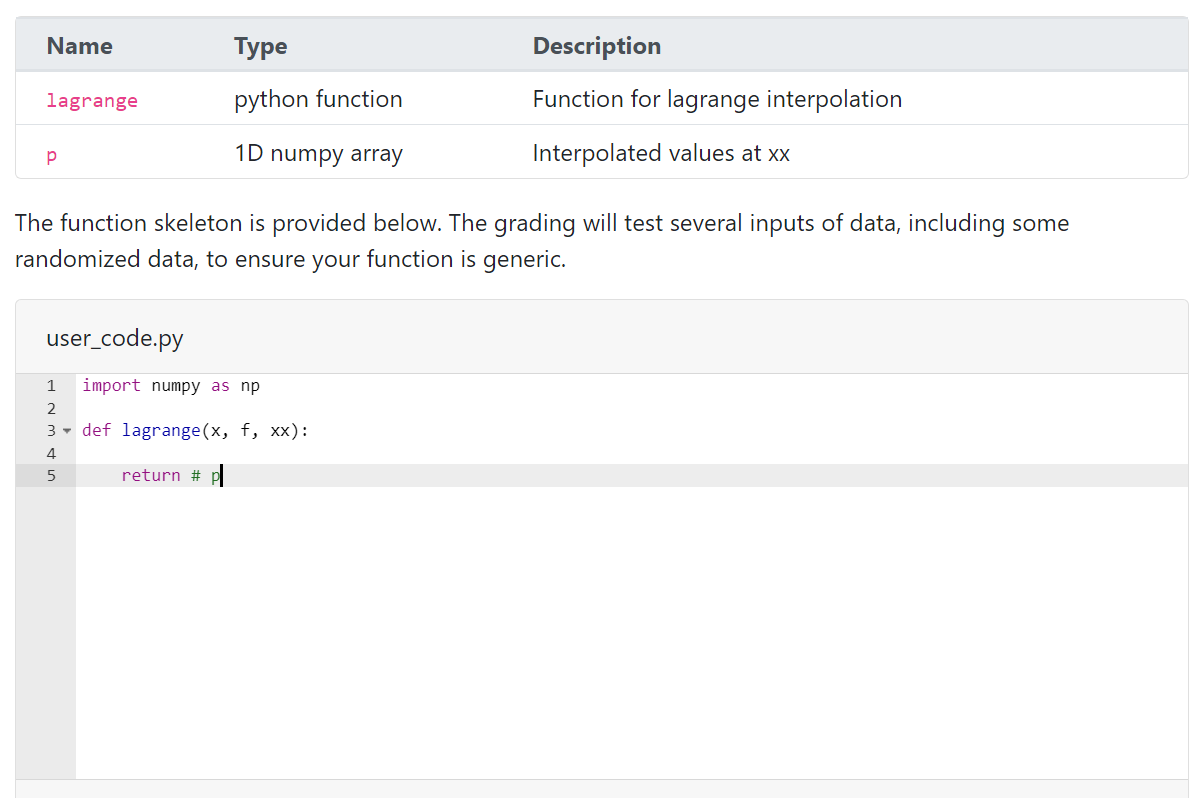
Task: Click the lagrange function name in the code
Action: 161,430
